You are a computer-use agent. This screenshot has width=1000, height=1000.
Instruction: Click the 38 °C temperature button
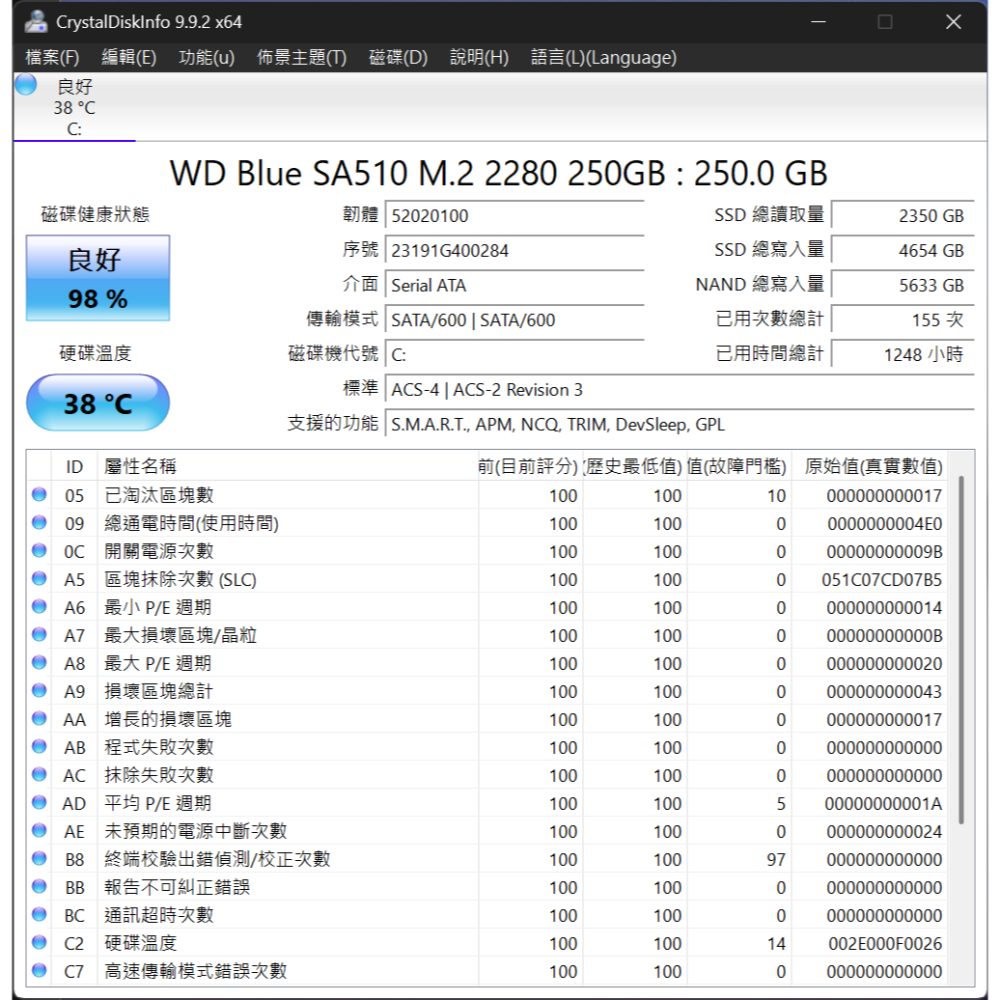point(98,403)
